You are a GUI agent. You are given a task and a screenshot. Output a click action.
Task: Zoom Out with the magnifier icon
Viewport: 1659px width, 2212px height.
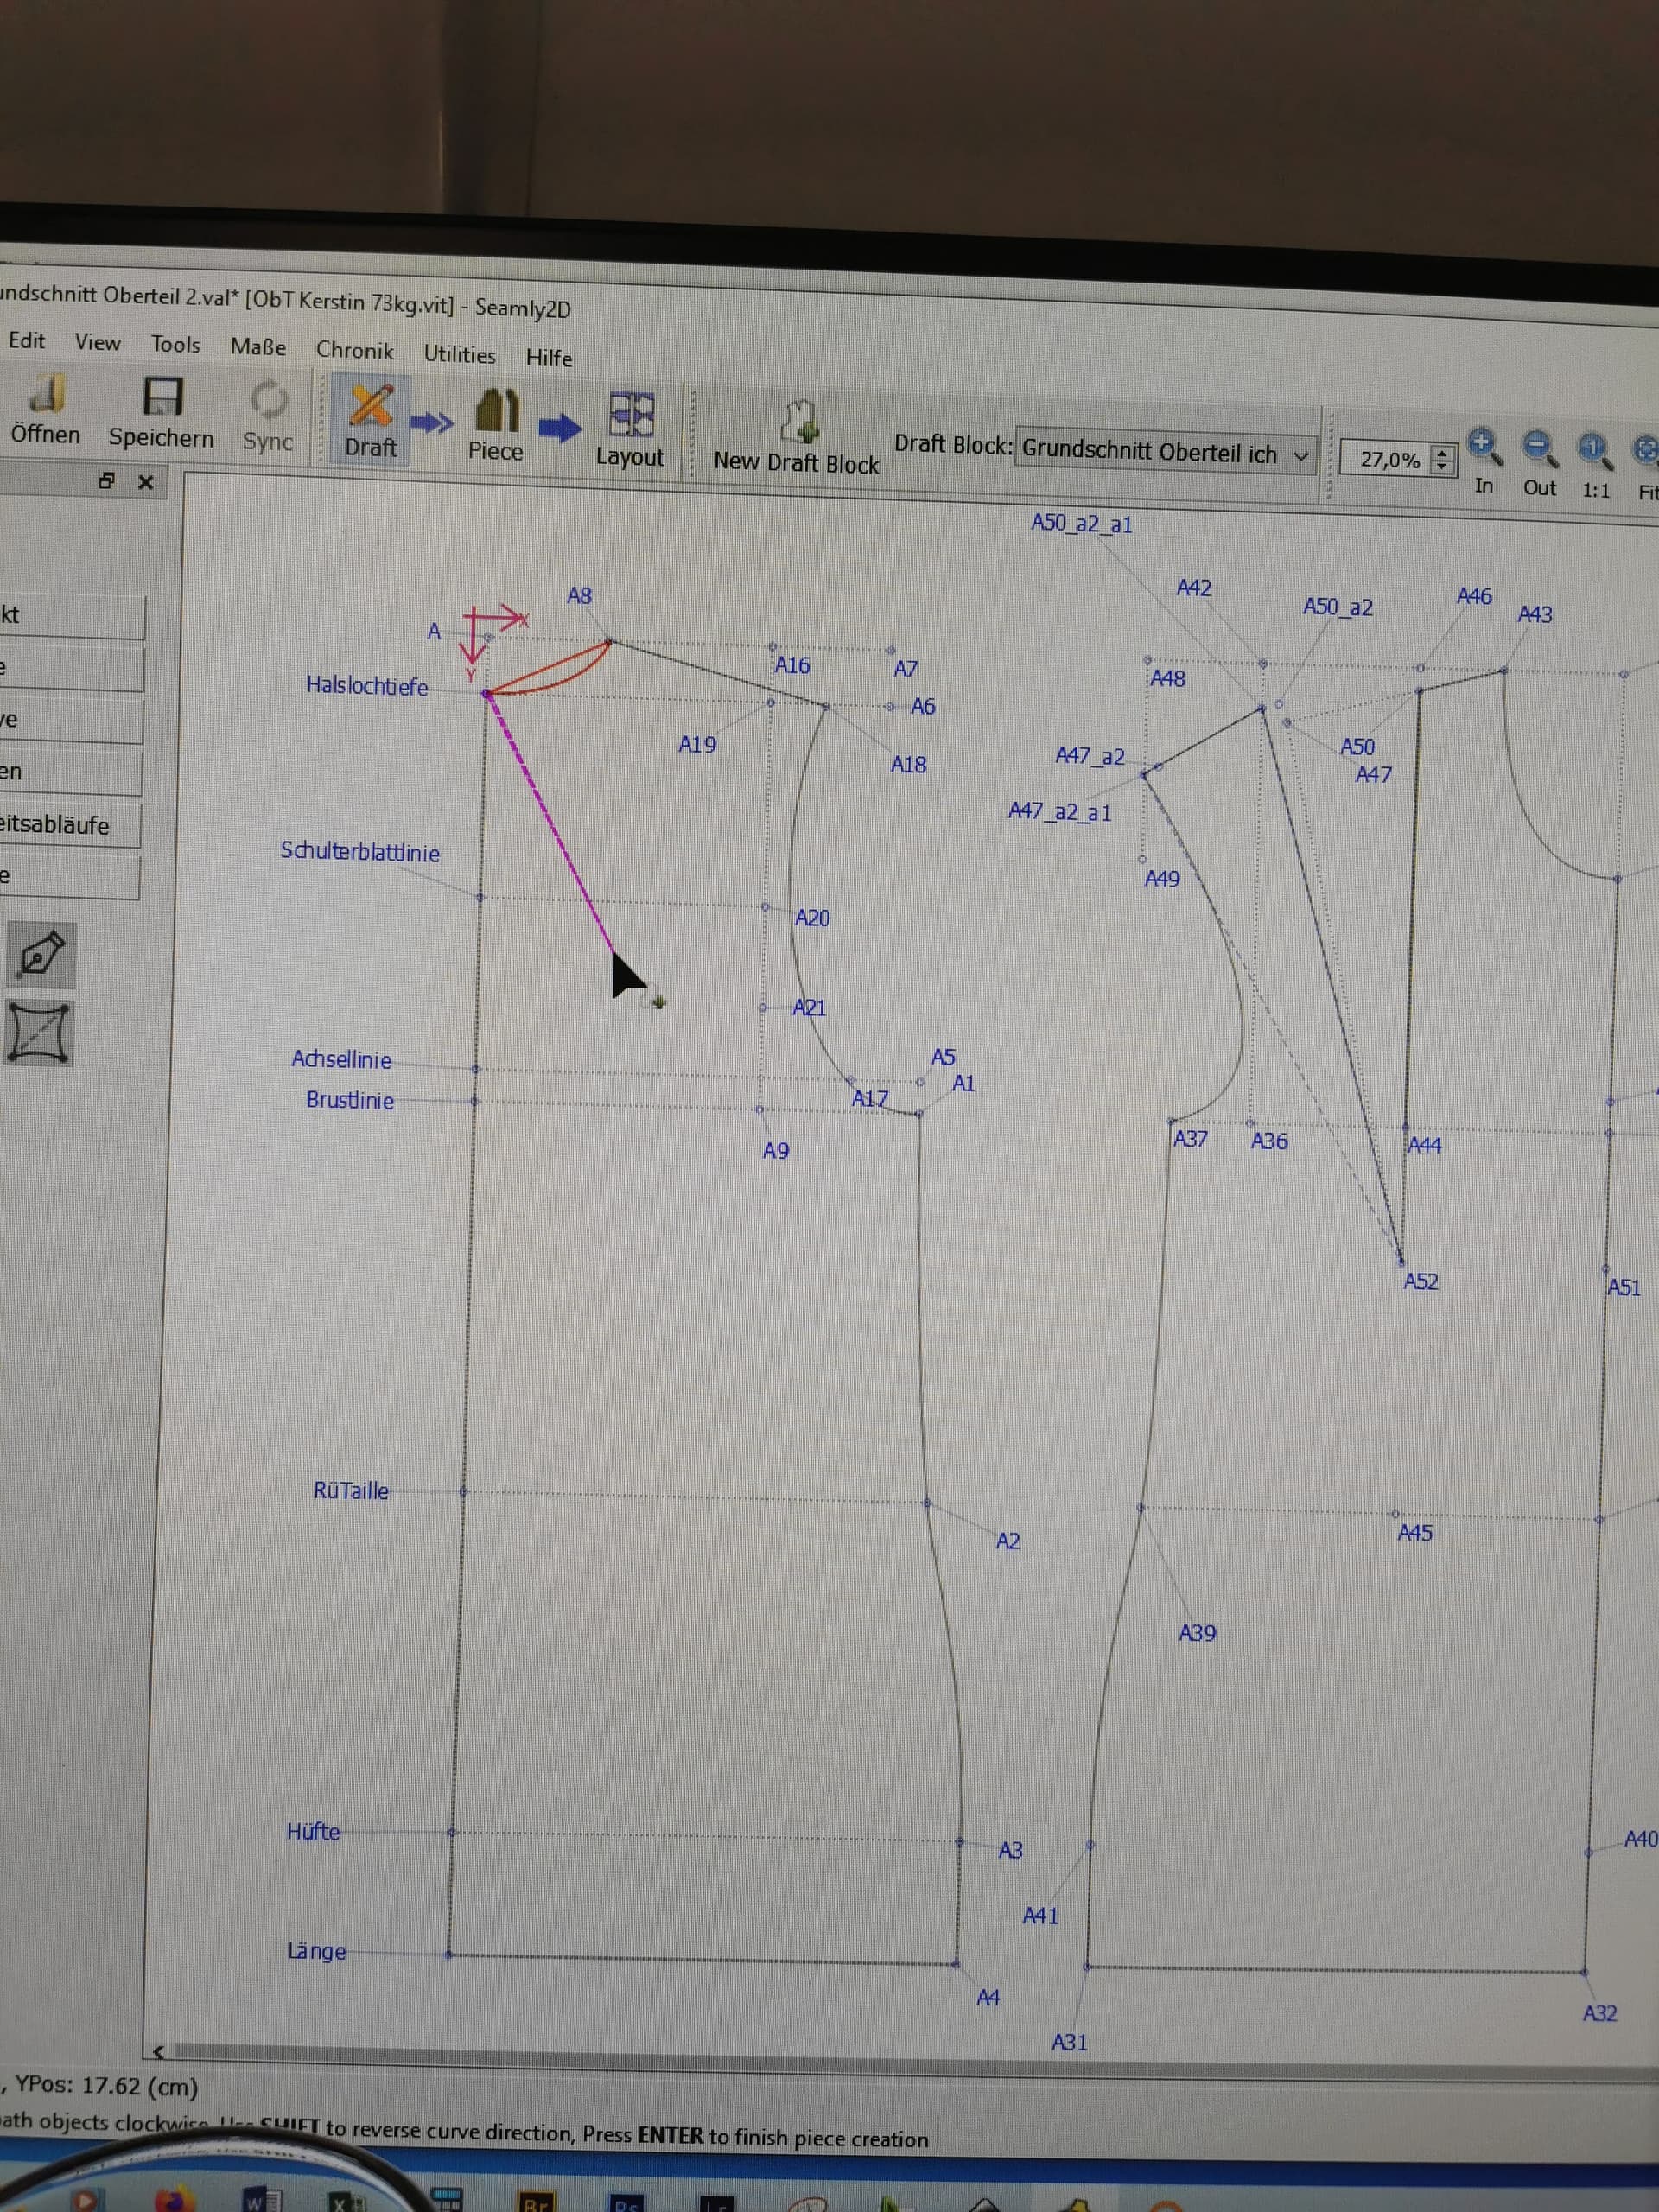coord(1539,447)
